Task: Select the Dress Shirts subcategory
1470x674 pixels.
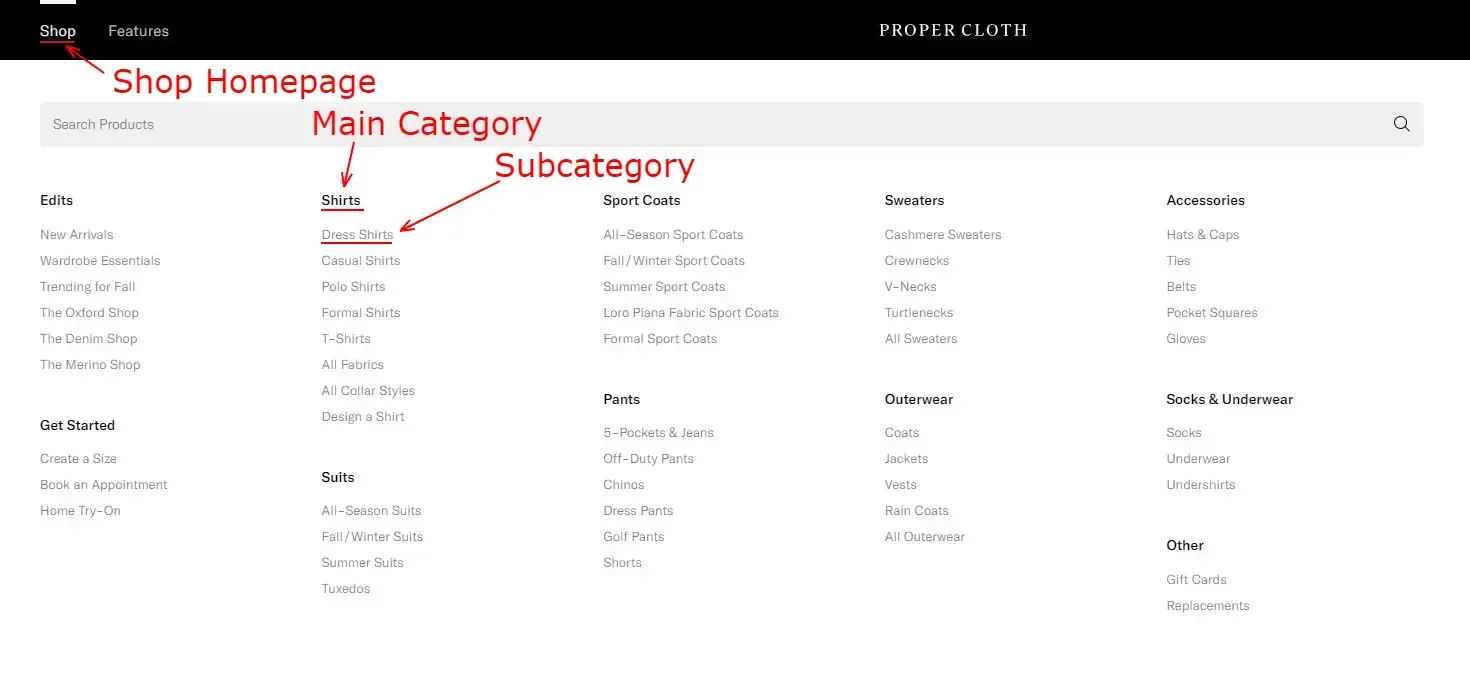Action: pos(356,234)
